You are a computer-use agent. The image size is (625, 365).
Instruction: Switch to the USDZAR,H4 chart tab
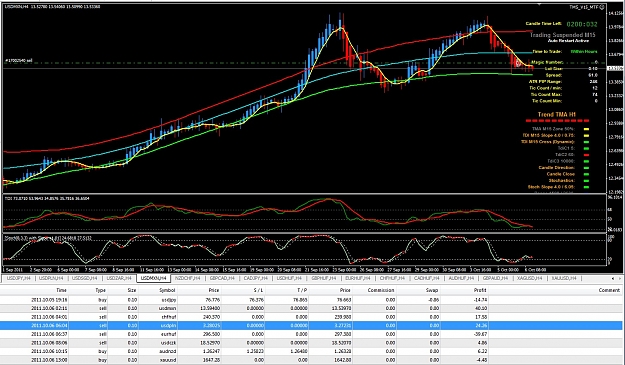point(119,278)
